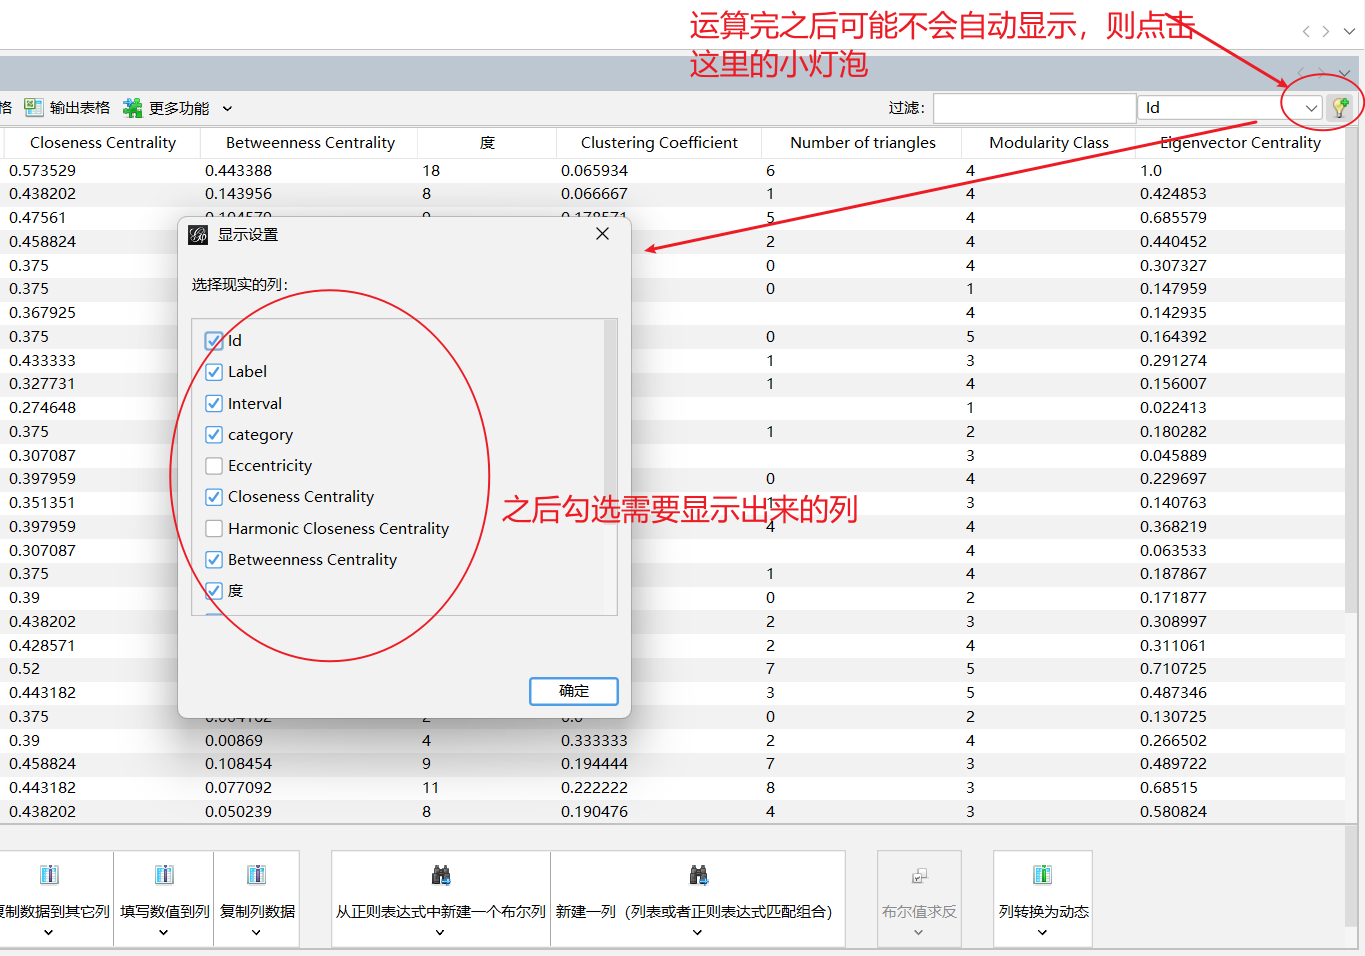
Task: Select the cell 0.573529
Action: pos(43,171)
